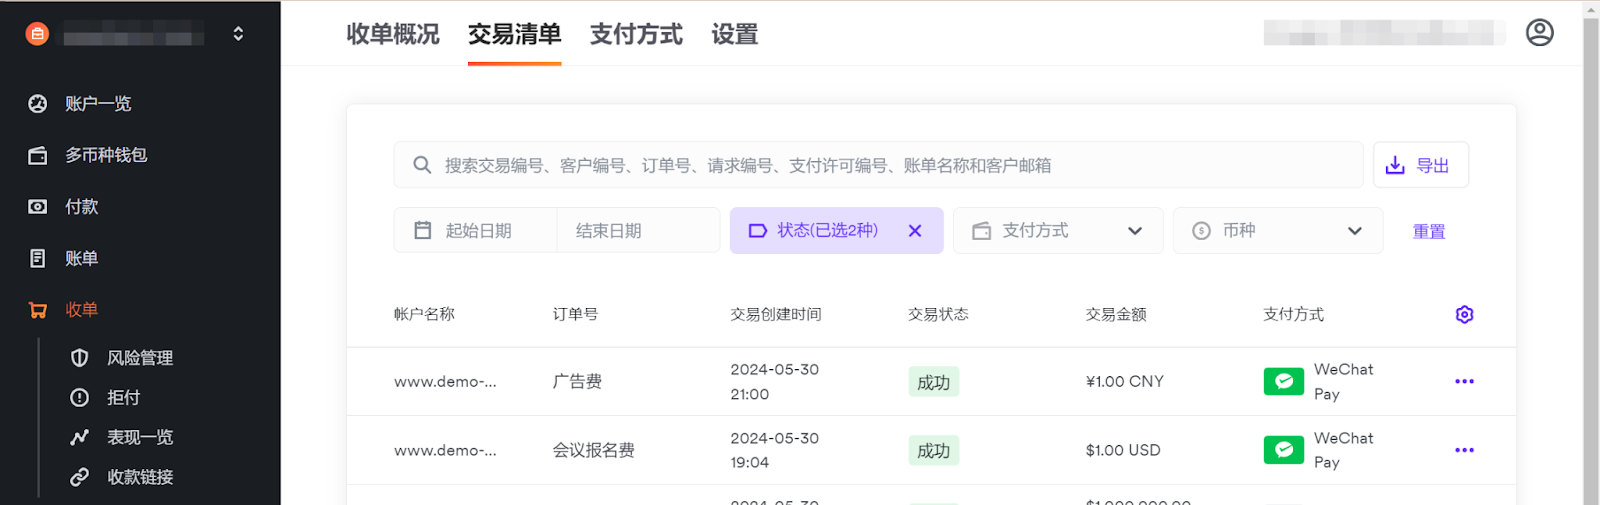Screen dimensions: 1600x505
Task: Click the 多币种钱包 wallet icon
Action: point(38,155)
